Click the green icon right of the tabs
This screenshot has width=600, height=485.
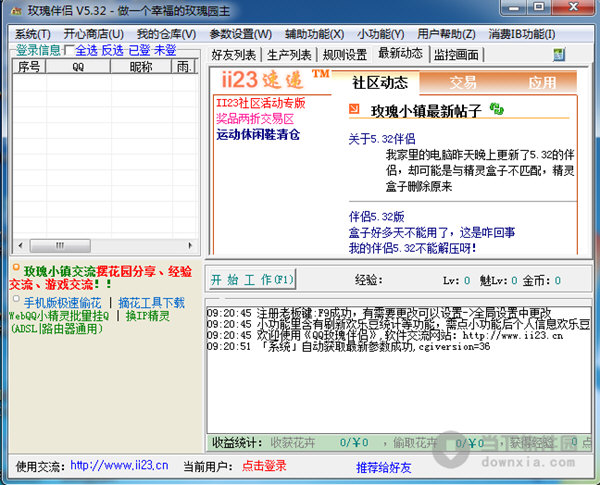point(559,54)
